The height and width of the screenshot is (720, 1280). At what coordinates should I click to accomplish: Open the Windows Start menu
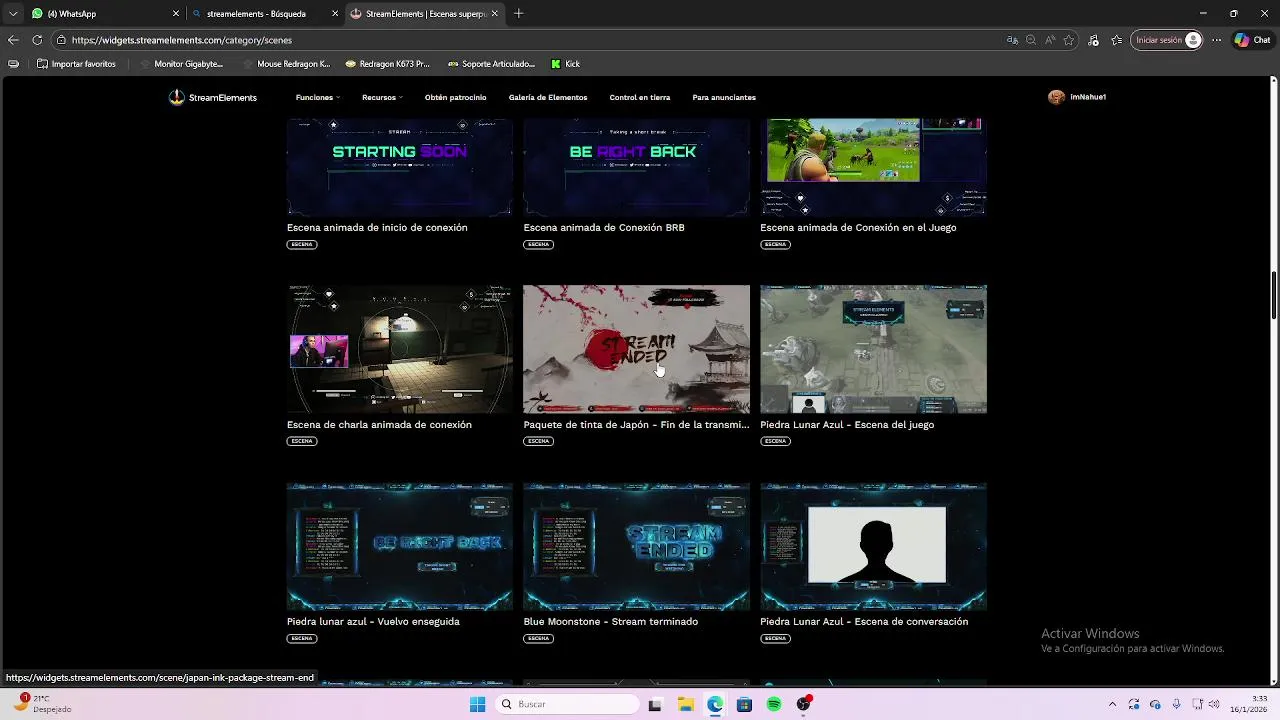tap(477, 704)
